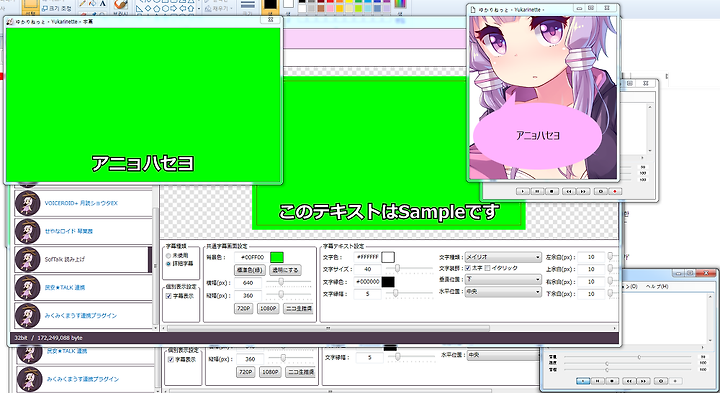The width and height of the screenshot is (720, 393).
Task: Select the Text 'A' tool in Paint
Action: [x=103, y=3]
